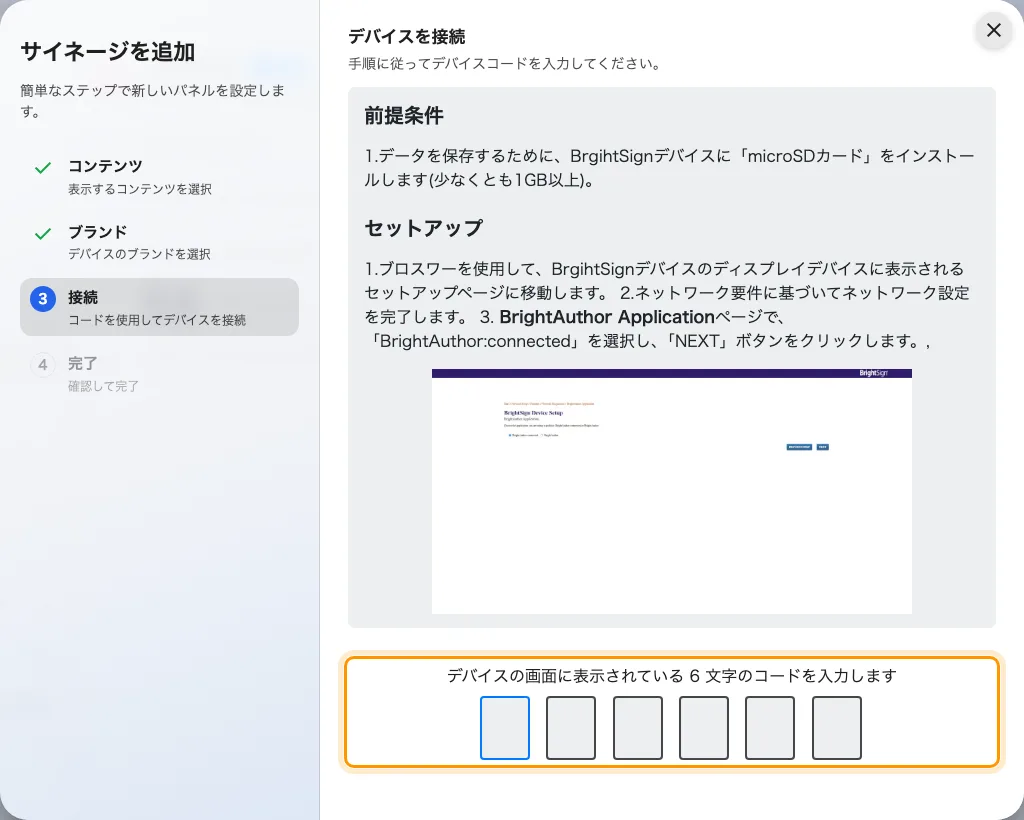
Task: Click the blue step 3 circle icon
Action: [43, 299]
